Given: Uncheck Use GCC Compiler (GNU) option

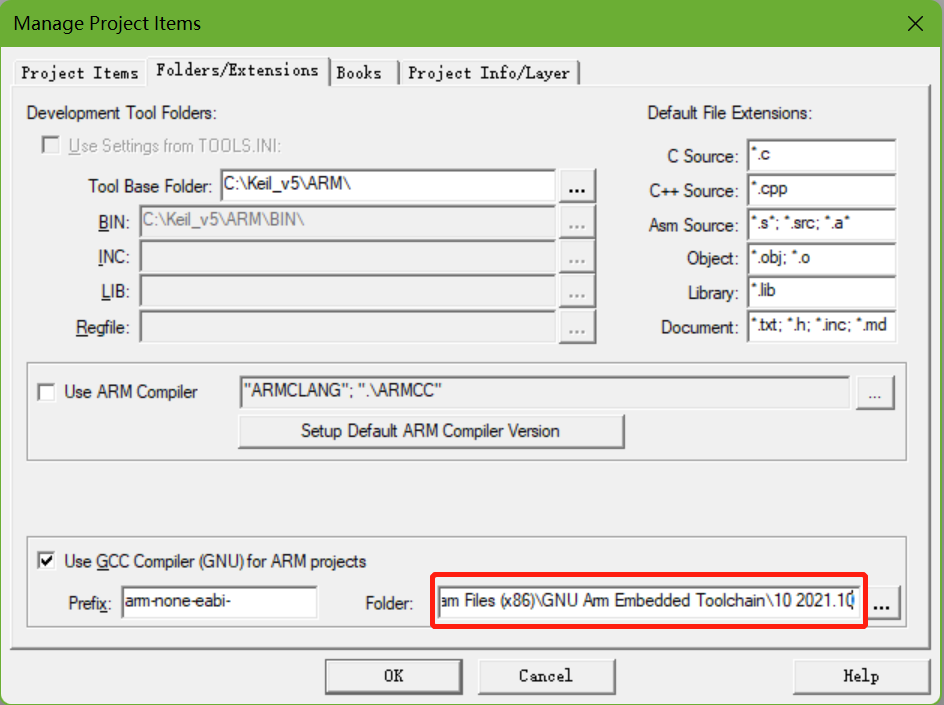Looking at the screenshot, I should (x=47, y=561).
